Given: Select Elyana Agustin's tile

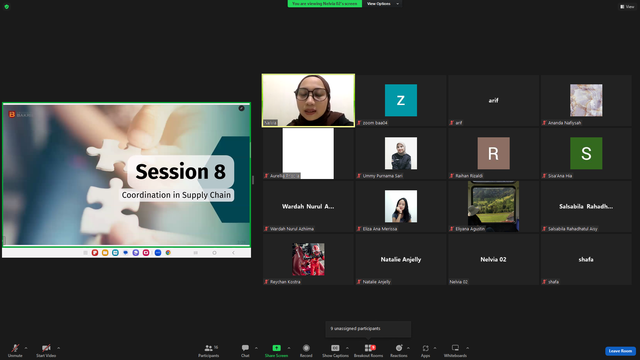Looking at the screenshot, I should 493,207.
